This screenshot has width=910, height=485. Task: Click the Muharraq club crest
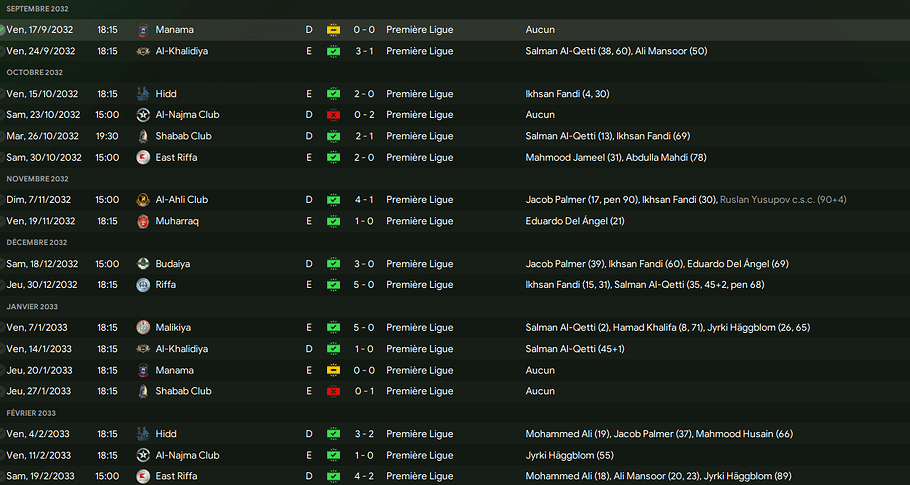(143, 221)
